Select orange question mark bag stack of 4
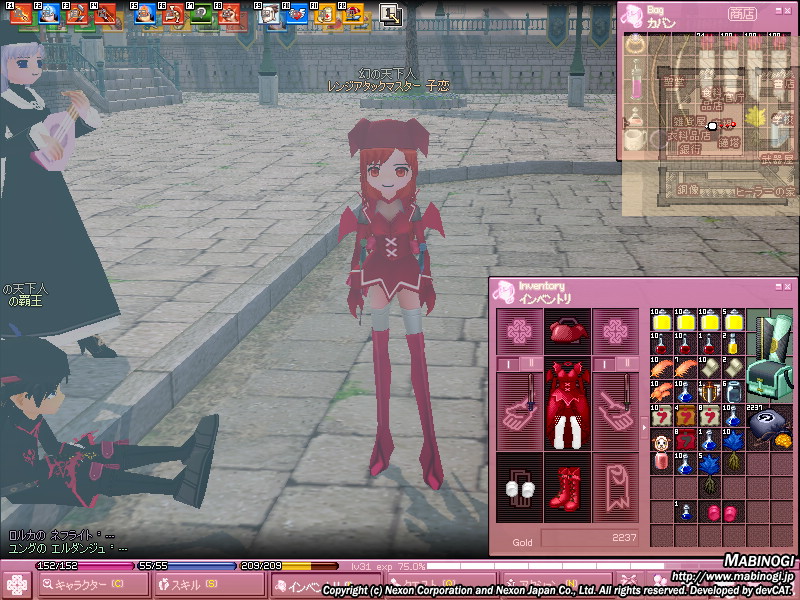 tap(685, 416)
